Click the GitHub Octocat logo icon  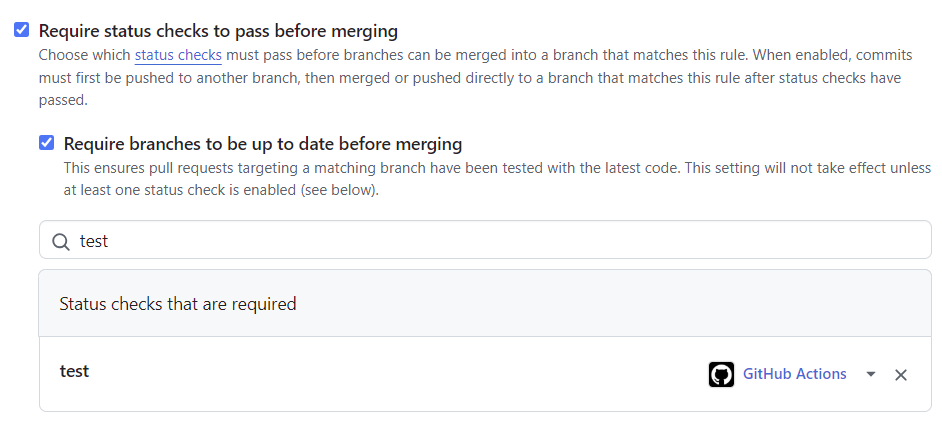tap(721, 374)
